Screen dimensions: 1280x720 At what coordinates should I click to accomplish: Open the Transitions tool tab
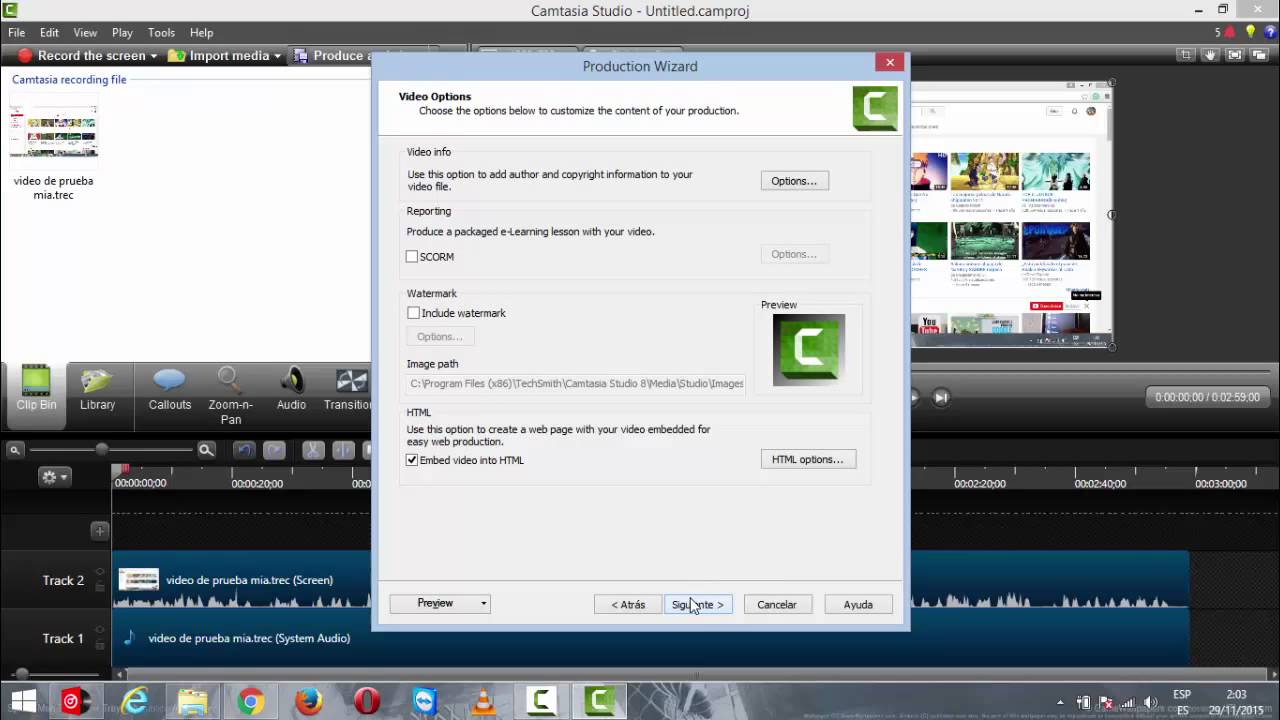point(348,390)
